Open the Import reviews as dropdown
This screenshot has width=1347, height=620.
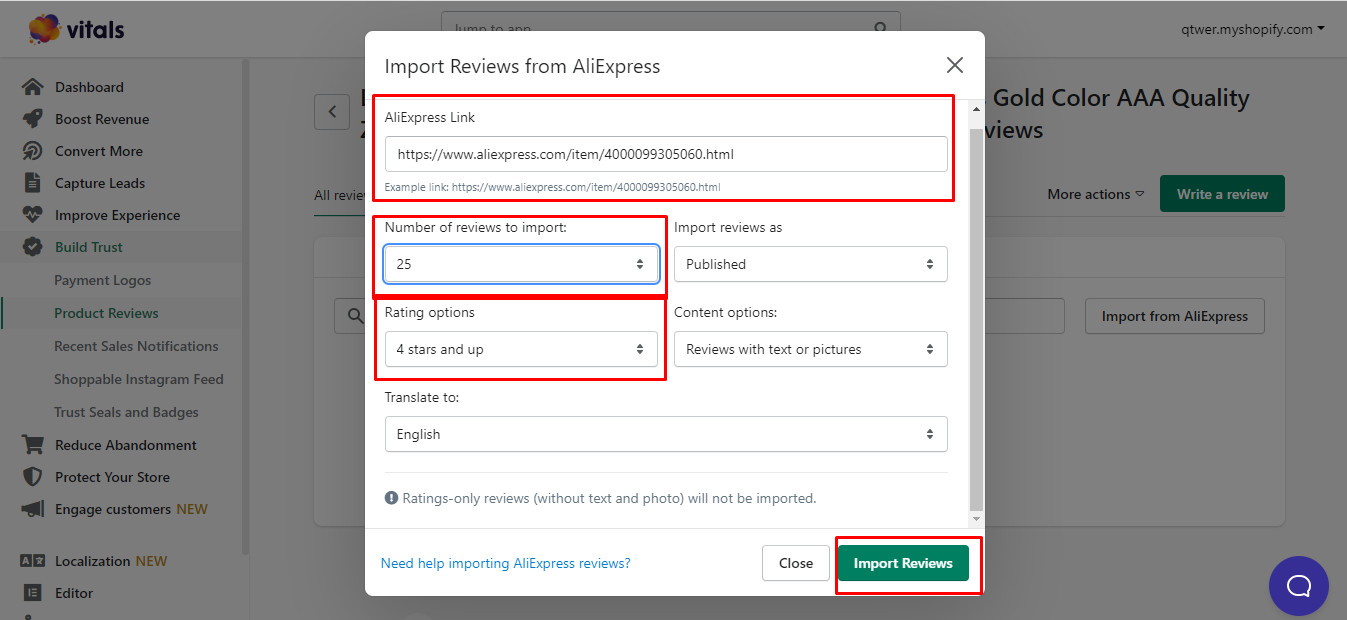pyautogui.click(x=810, y=264)
